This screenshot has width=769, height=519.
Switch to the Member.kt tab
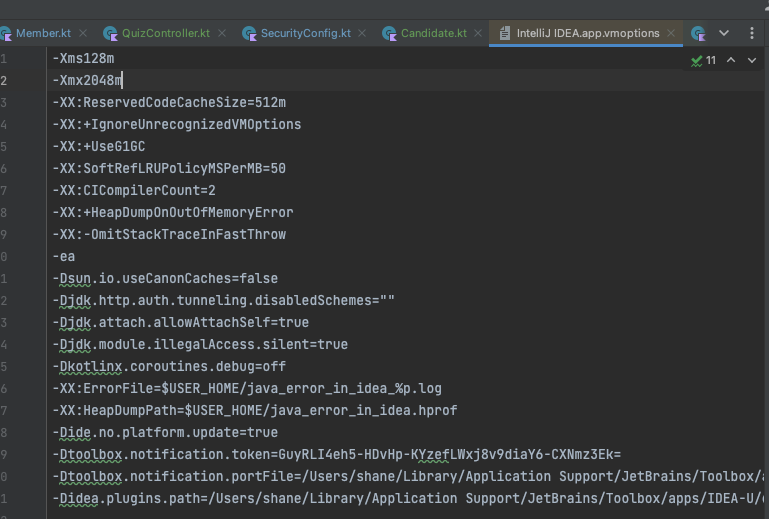43,33
